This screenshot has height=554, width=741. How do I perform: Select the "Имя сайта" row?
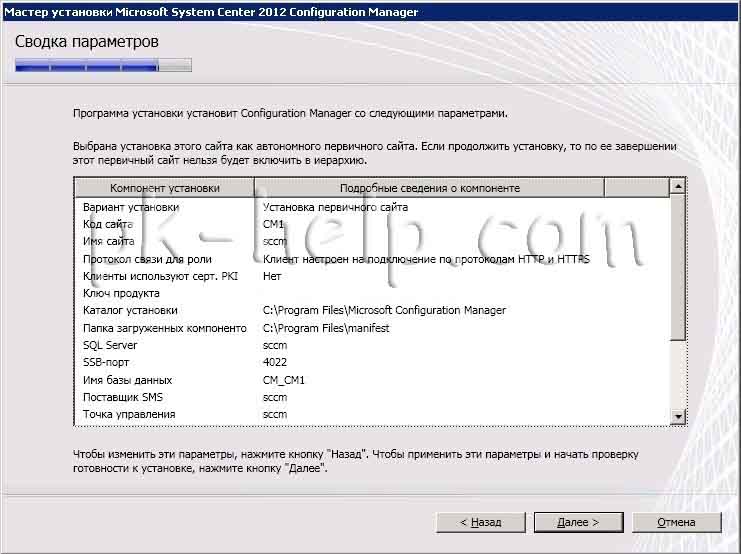click(372, 242)
